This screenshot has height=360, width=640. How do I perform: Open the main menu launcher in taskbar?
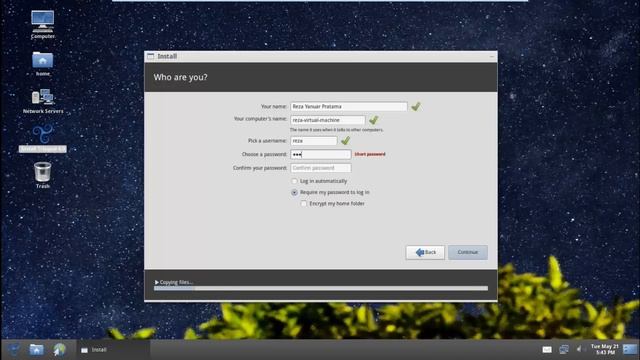tap(13, 349)
